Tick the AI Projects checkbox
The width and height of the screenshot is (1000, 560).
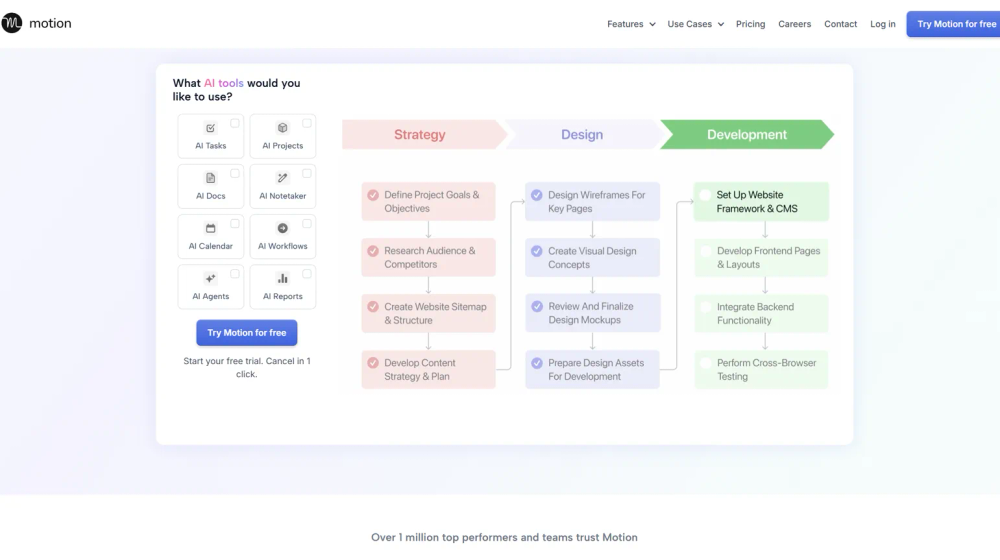point(307,123)
